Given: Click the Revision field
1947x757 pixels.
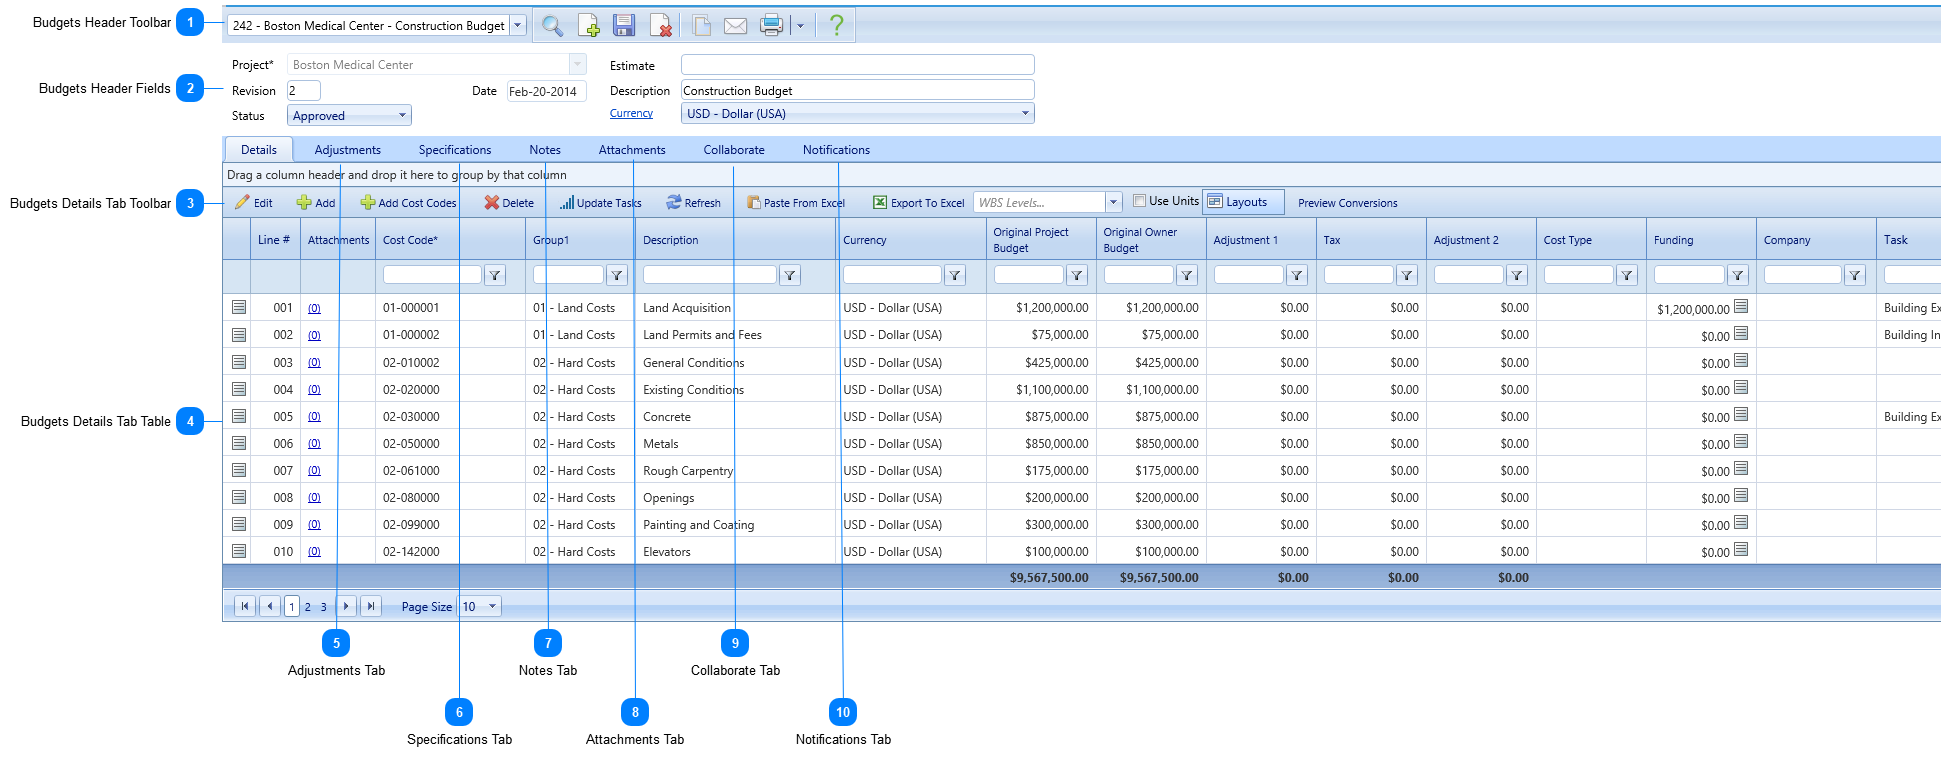Looking at the screenshot, I should (304, 90).
